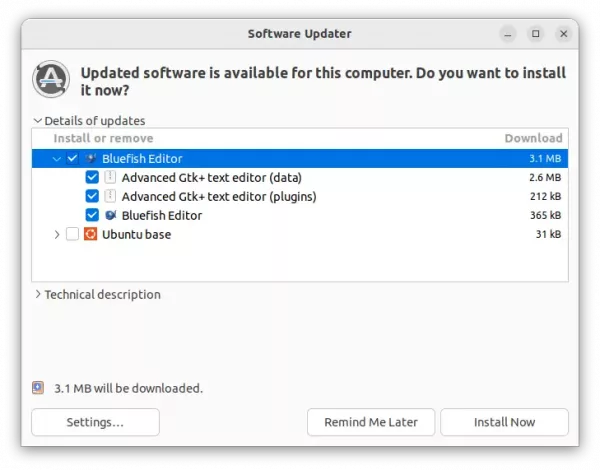Image resolution: width=600 pixels, height=470 pixels.
Task: Click the document icon beside text editor (plugins)
Action: coord(110,196)
